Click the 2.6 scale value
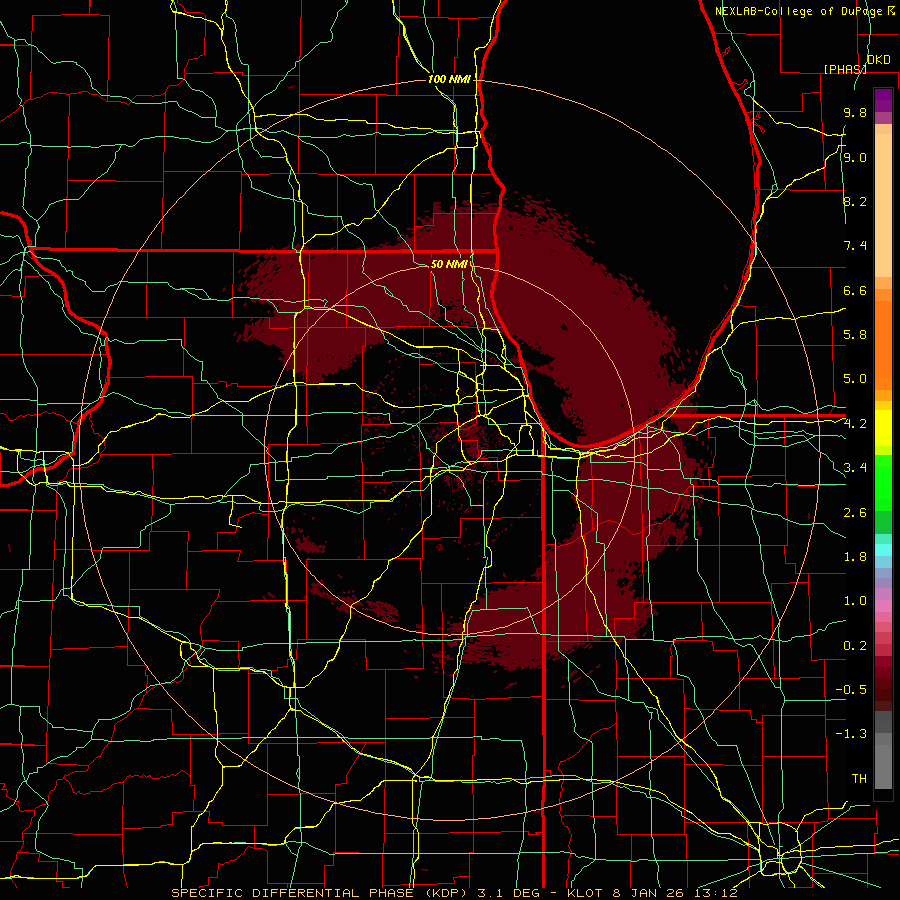 coord(855,513)
